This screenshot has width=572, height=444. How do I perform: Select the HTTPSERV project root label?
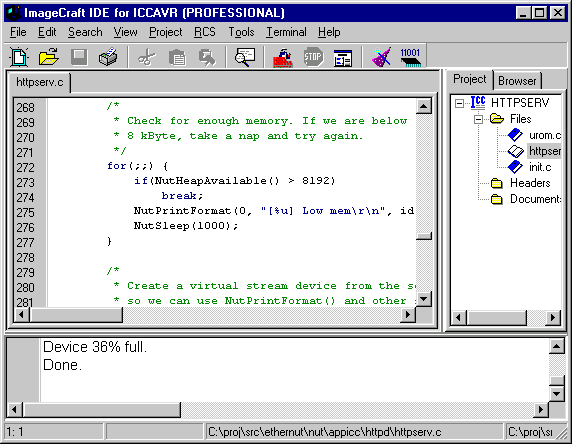point(520,103)
